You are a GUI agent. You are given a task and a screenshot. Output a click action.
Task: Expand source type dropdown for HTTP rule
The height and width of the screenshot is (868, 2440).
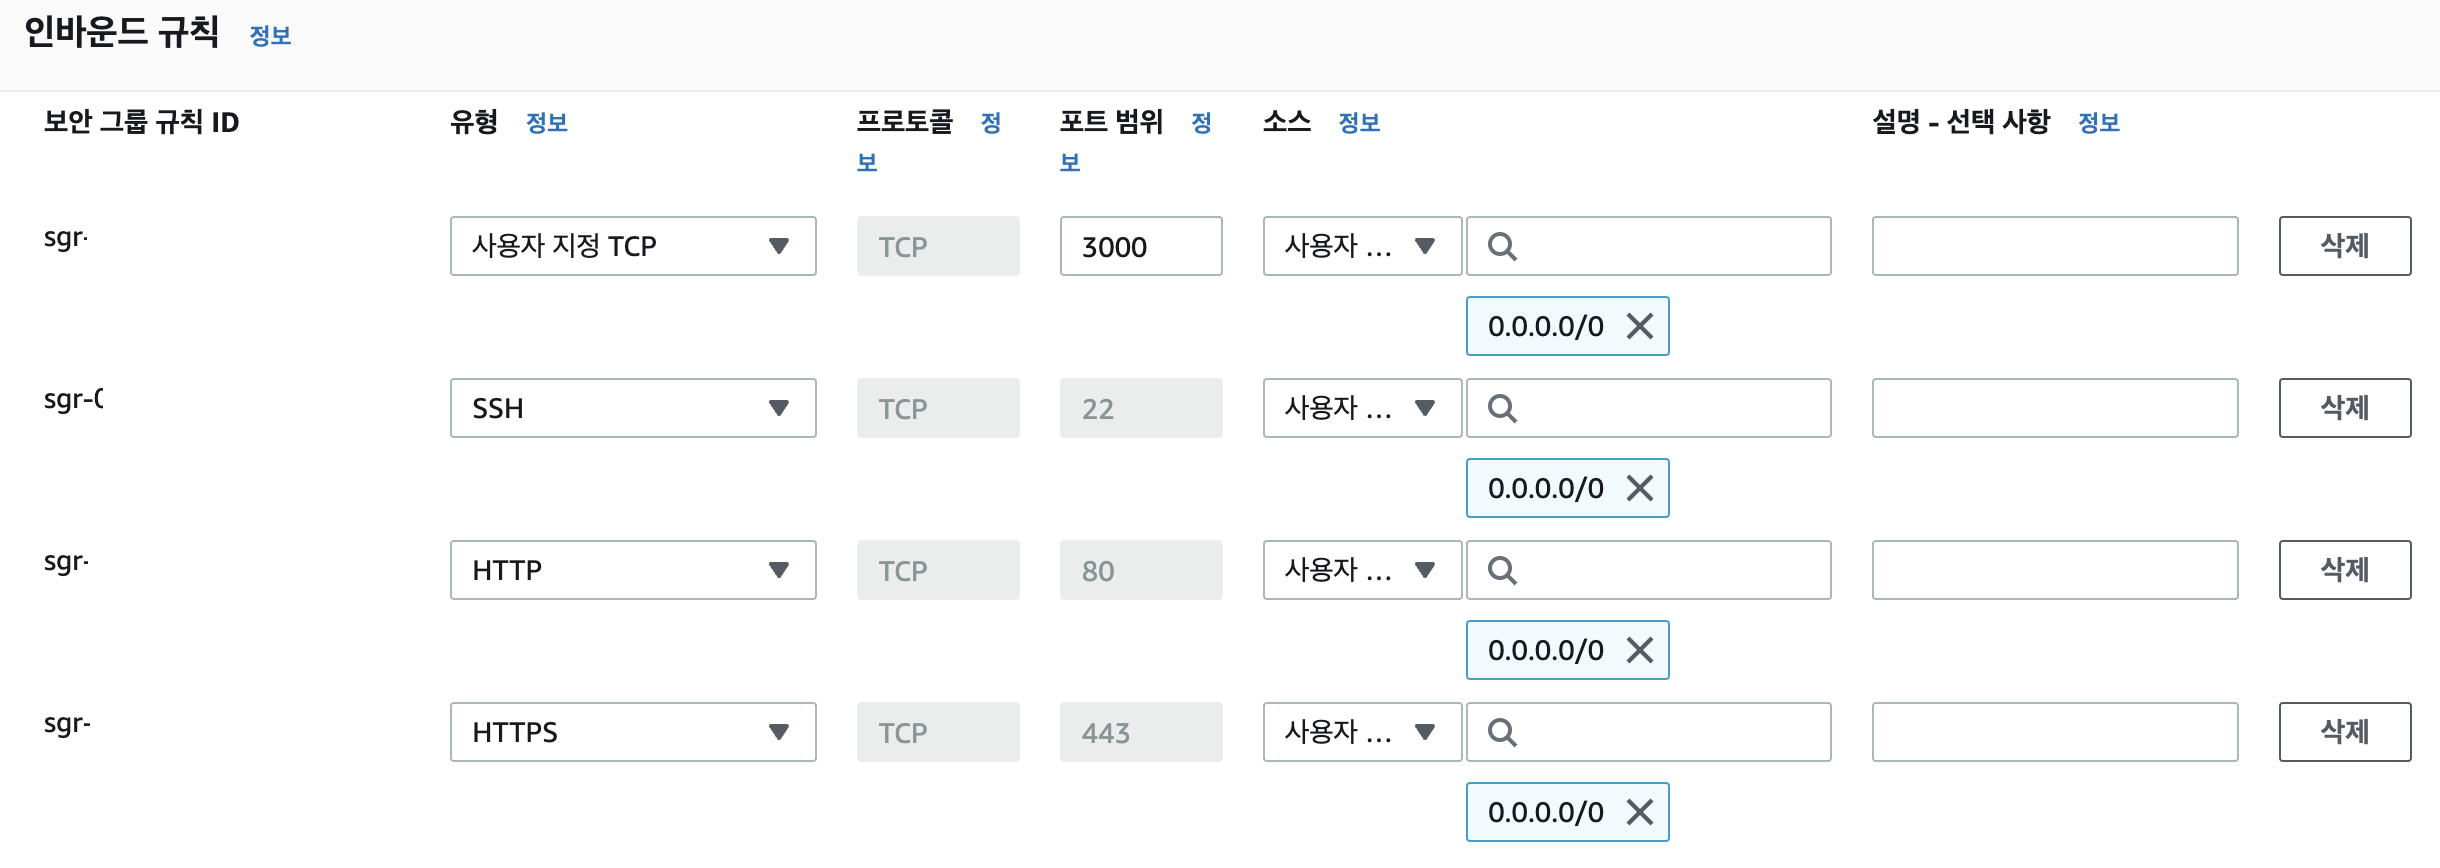pos(1362,570)
